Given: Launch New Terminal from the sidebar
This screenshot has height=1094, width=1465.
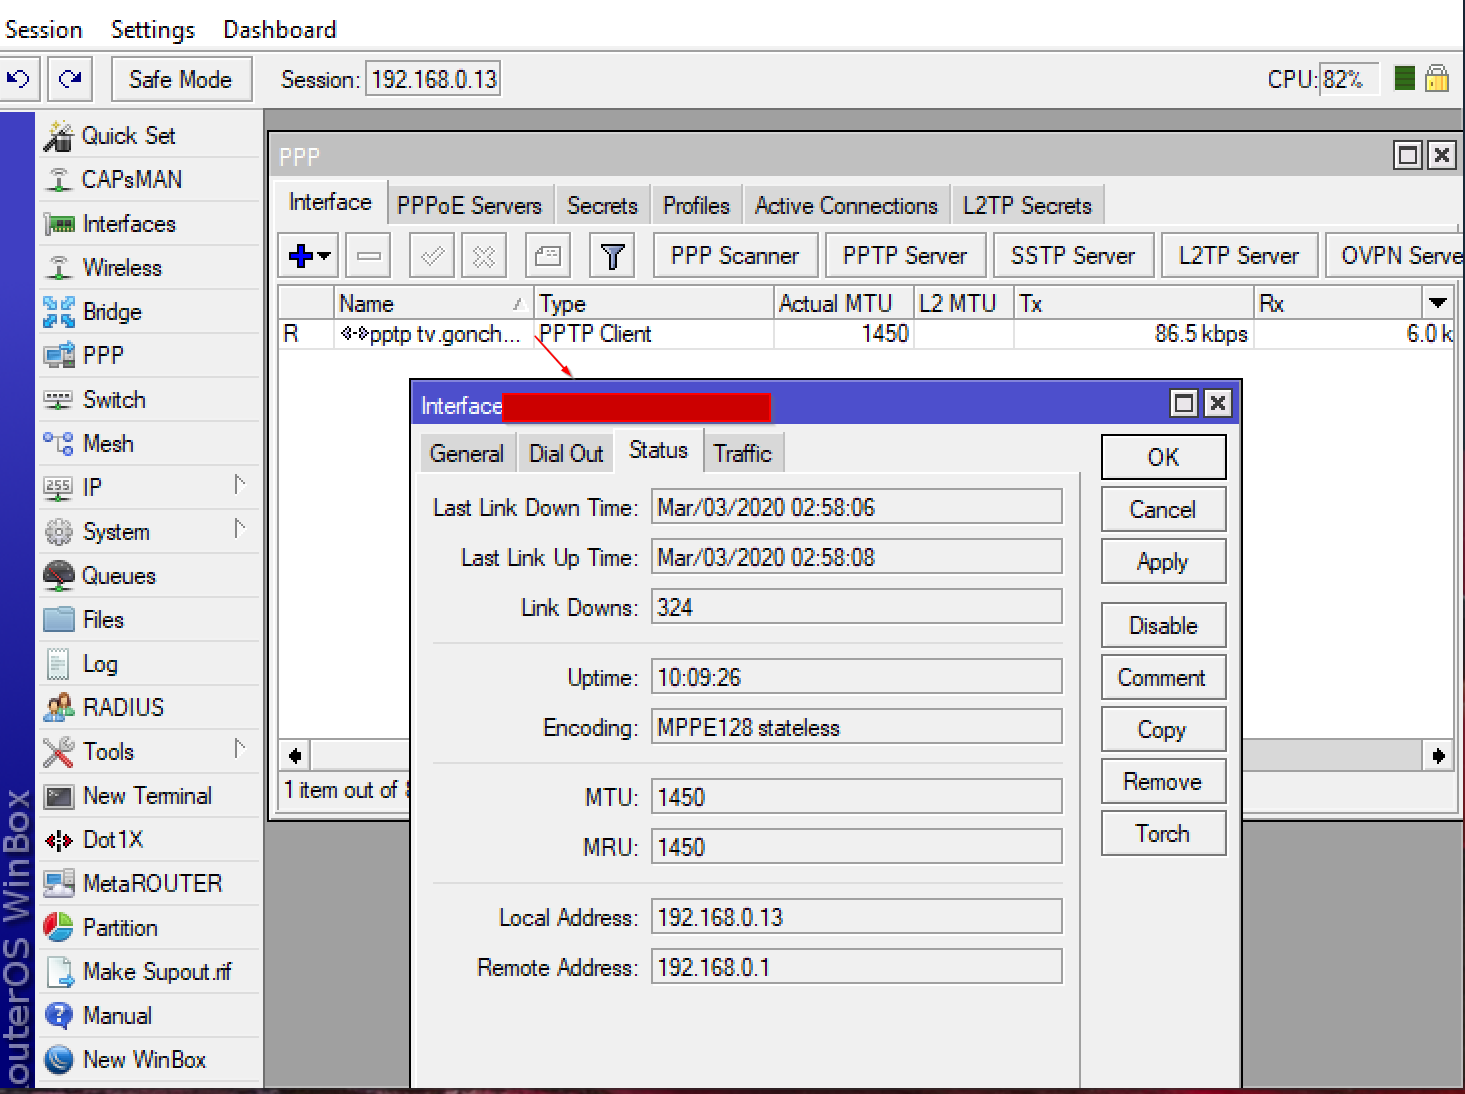Looking at the screenshot, I should (147, 796).
